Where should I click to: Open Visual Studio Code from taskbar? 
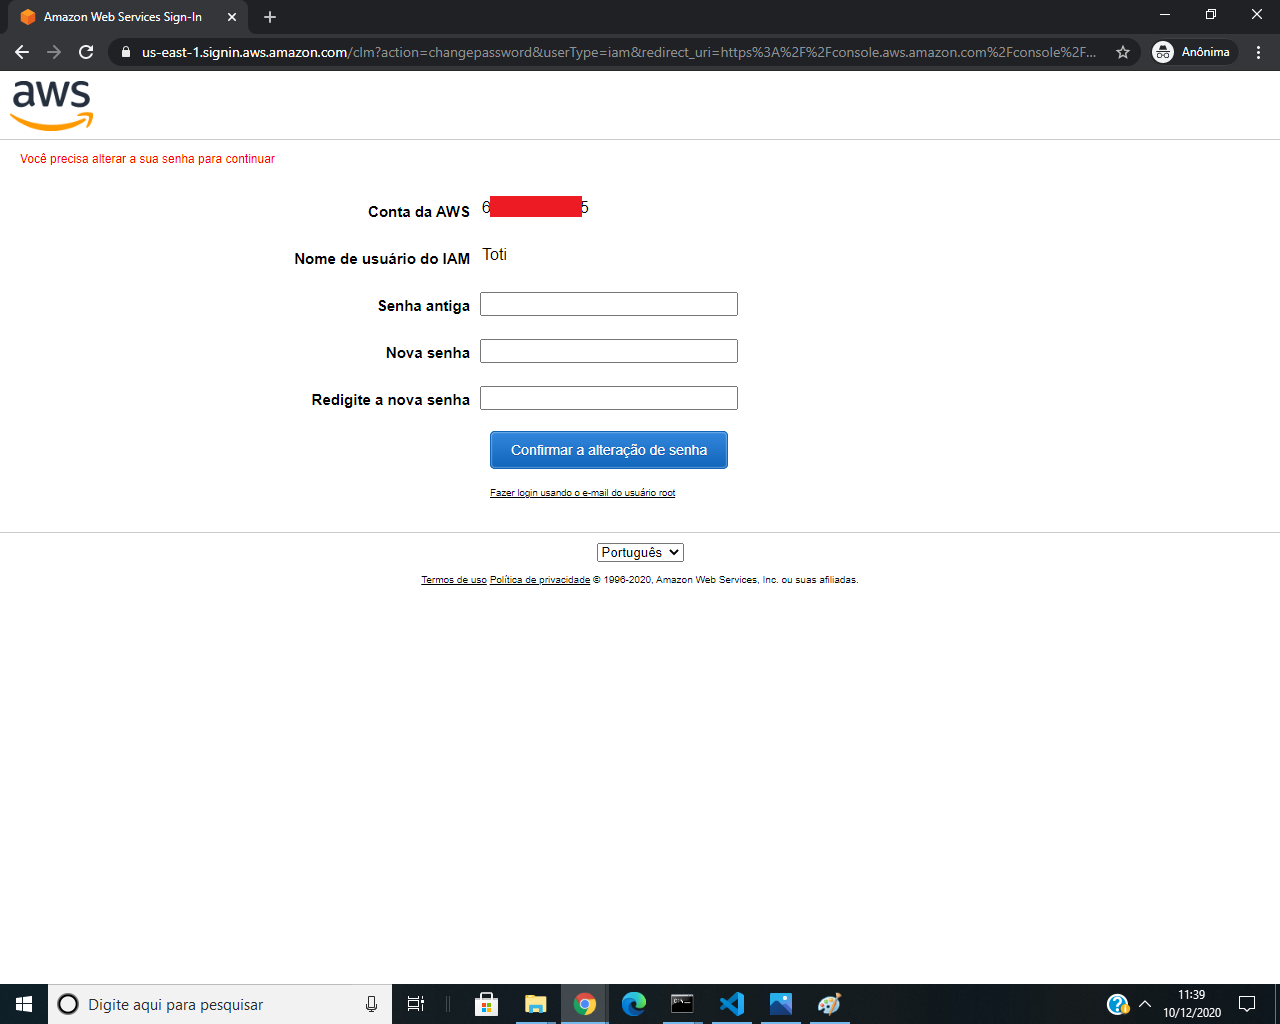(x=732, y=1004)
